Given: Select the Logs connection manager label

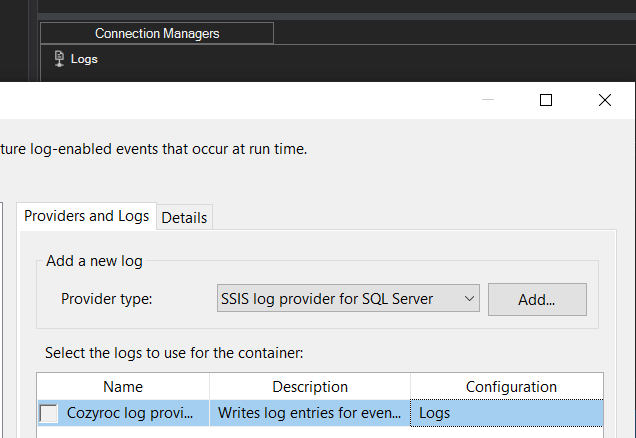Looking at the screenshot, I should (85, 59).
